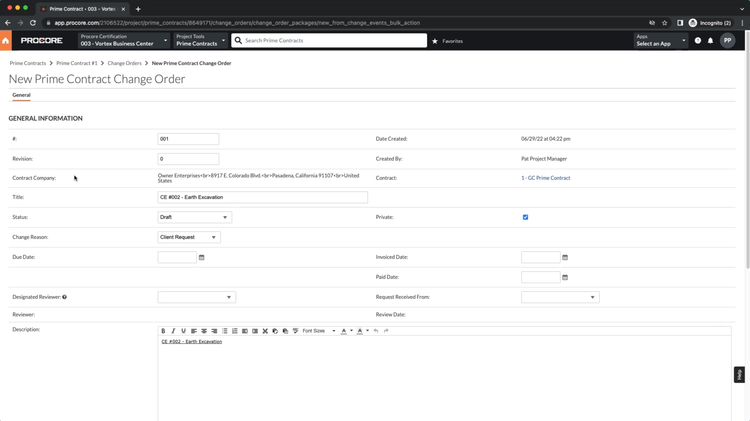Open the notifications bell
This screenshot has width=750, height=421.
[x=710, y=41]
